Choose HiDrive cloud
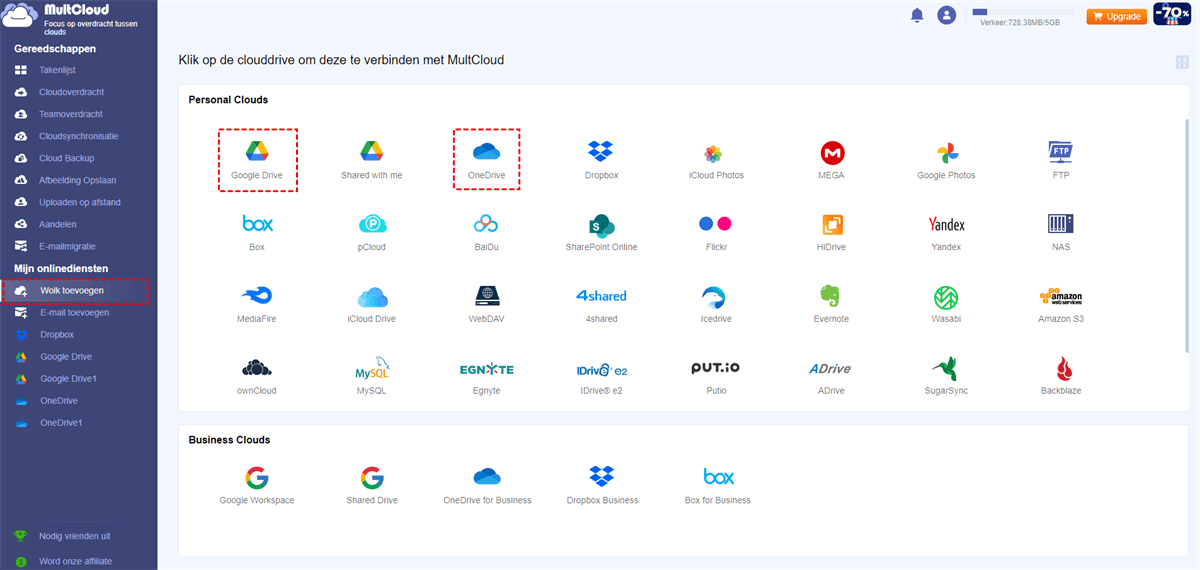This screenshot has width=1200, height=570. coord(832,224)
